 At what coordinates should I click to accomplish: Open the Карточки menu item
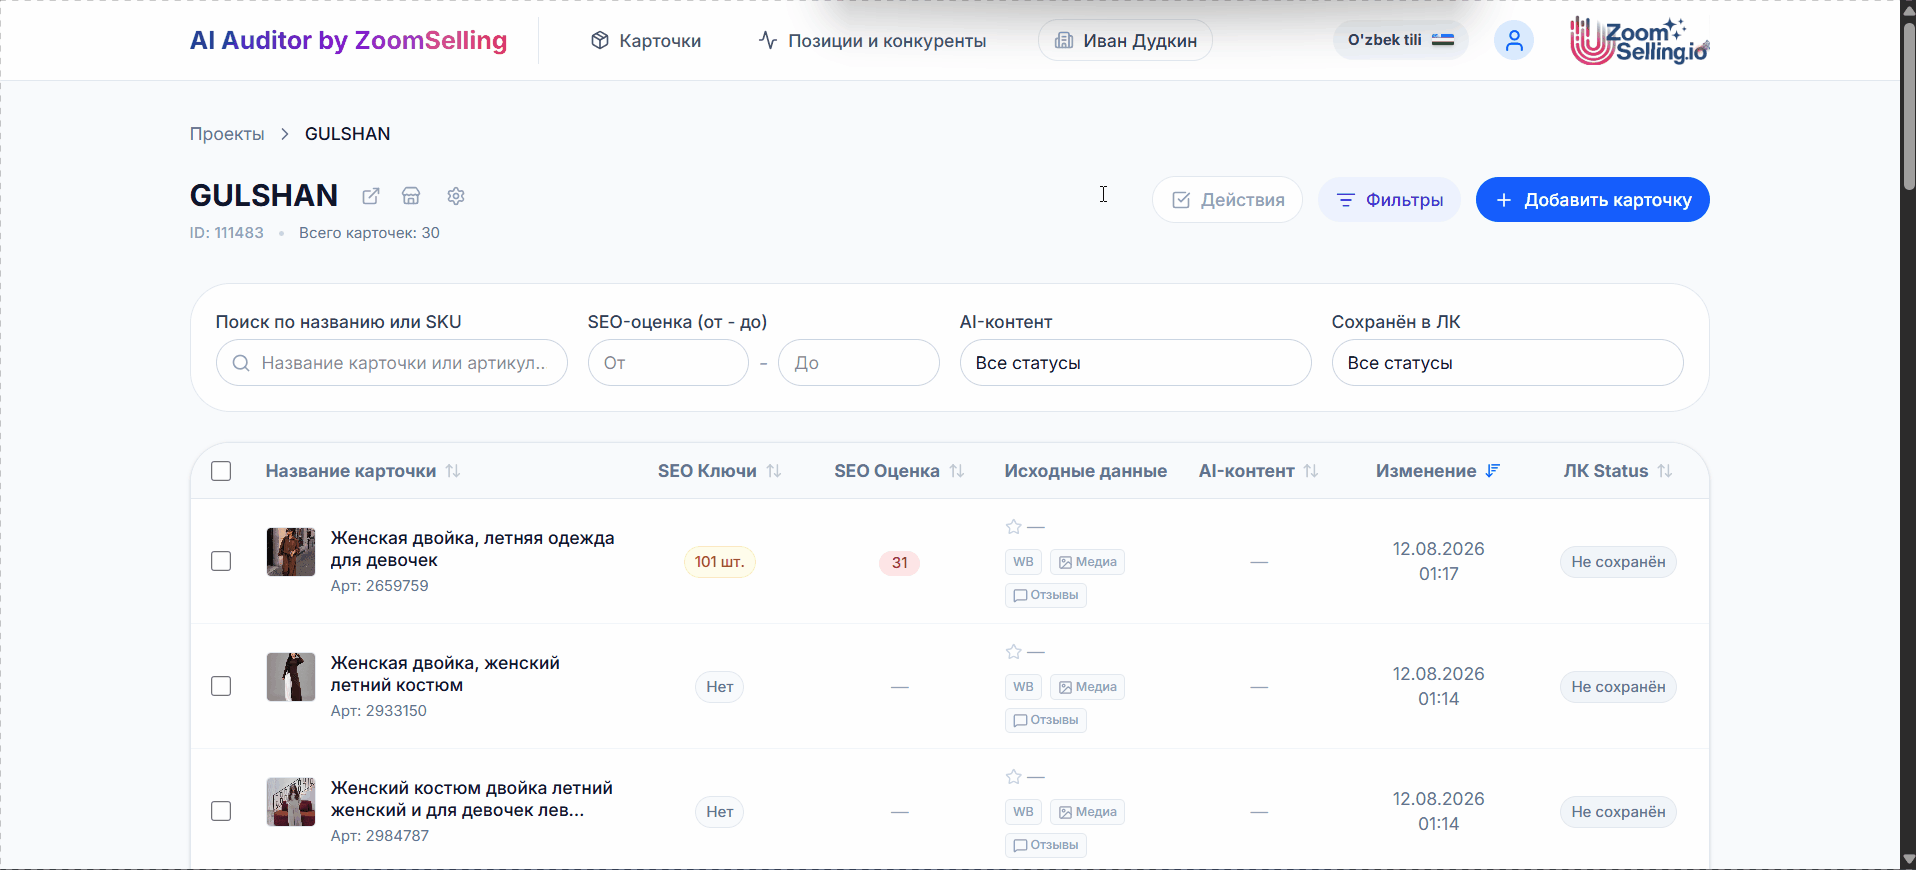646,41
